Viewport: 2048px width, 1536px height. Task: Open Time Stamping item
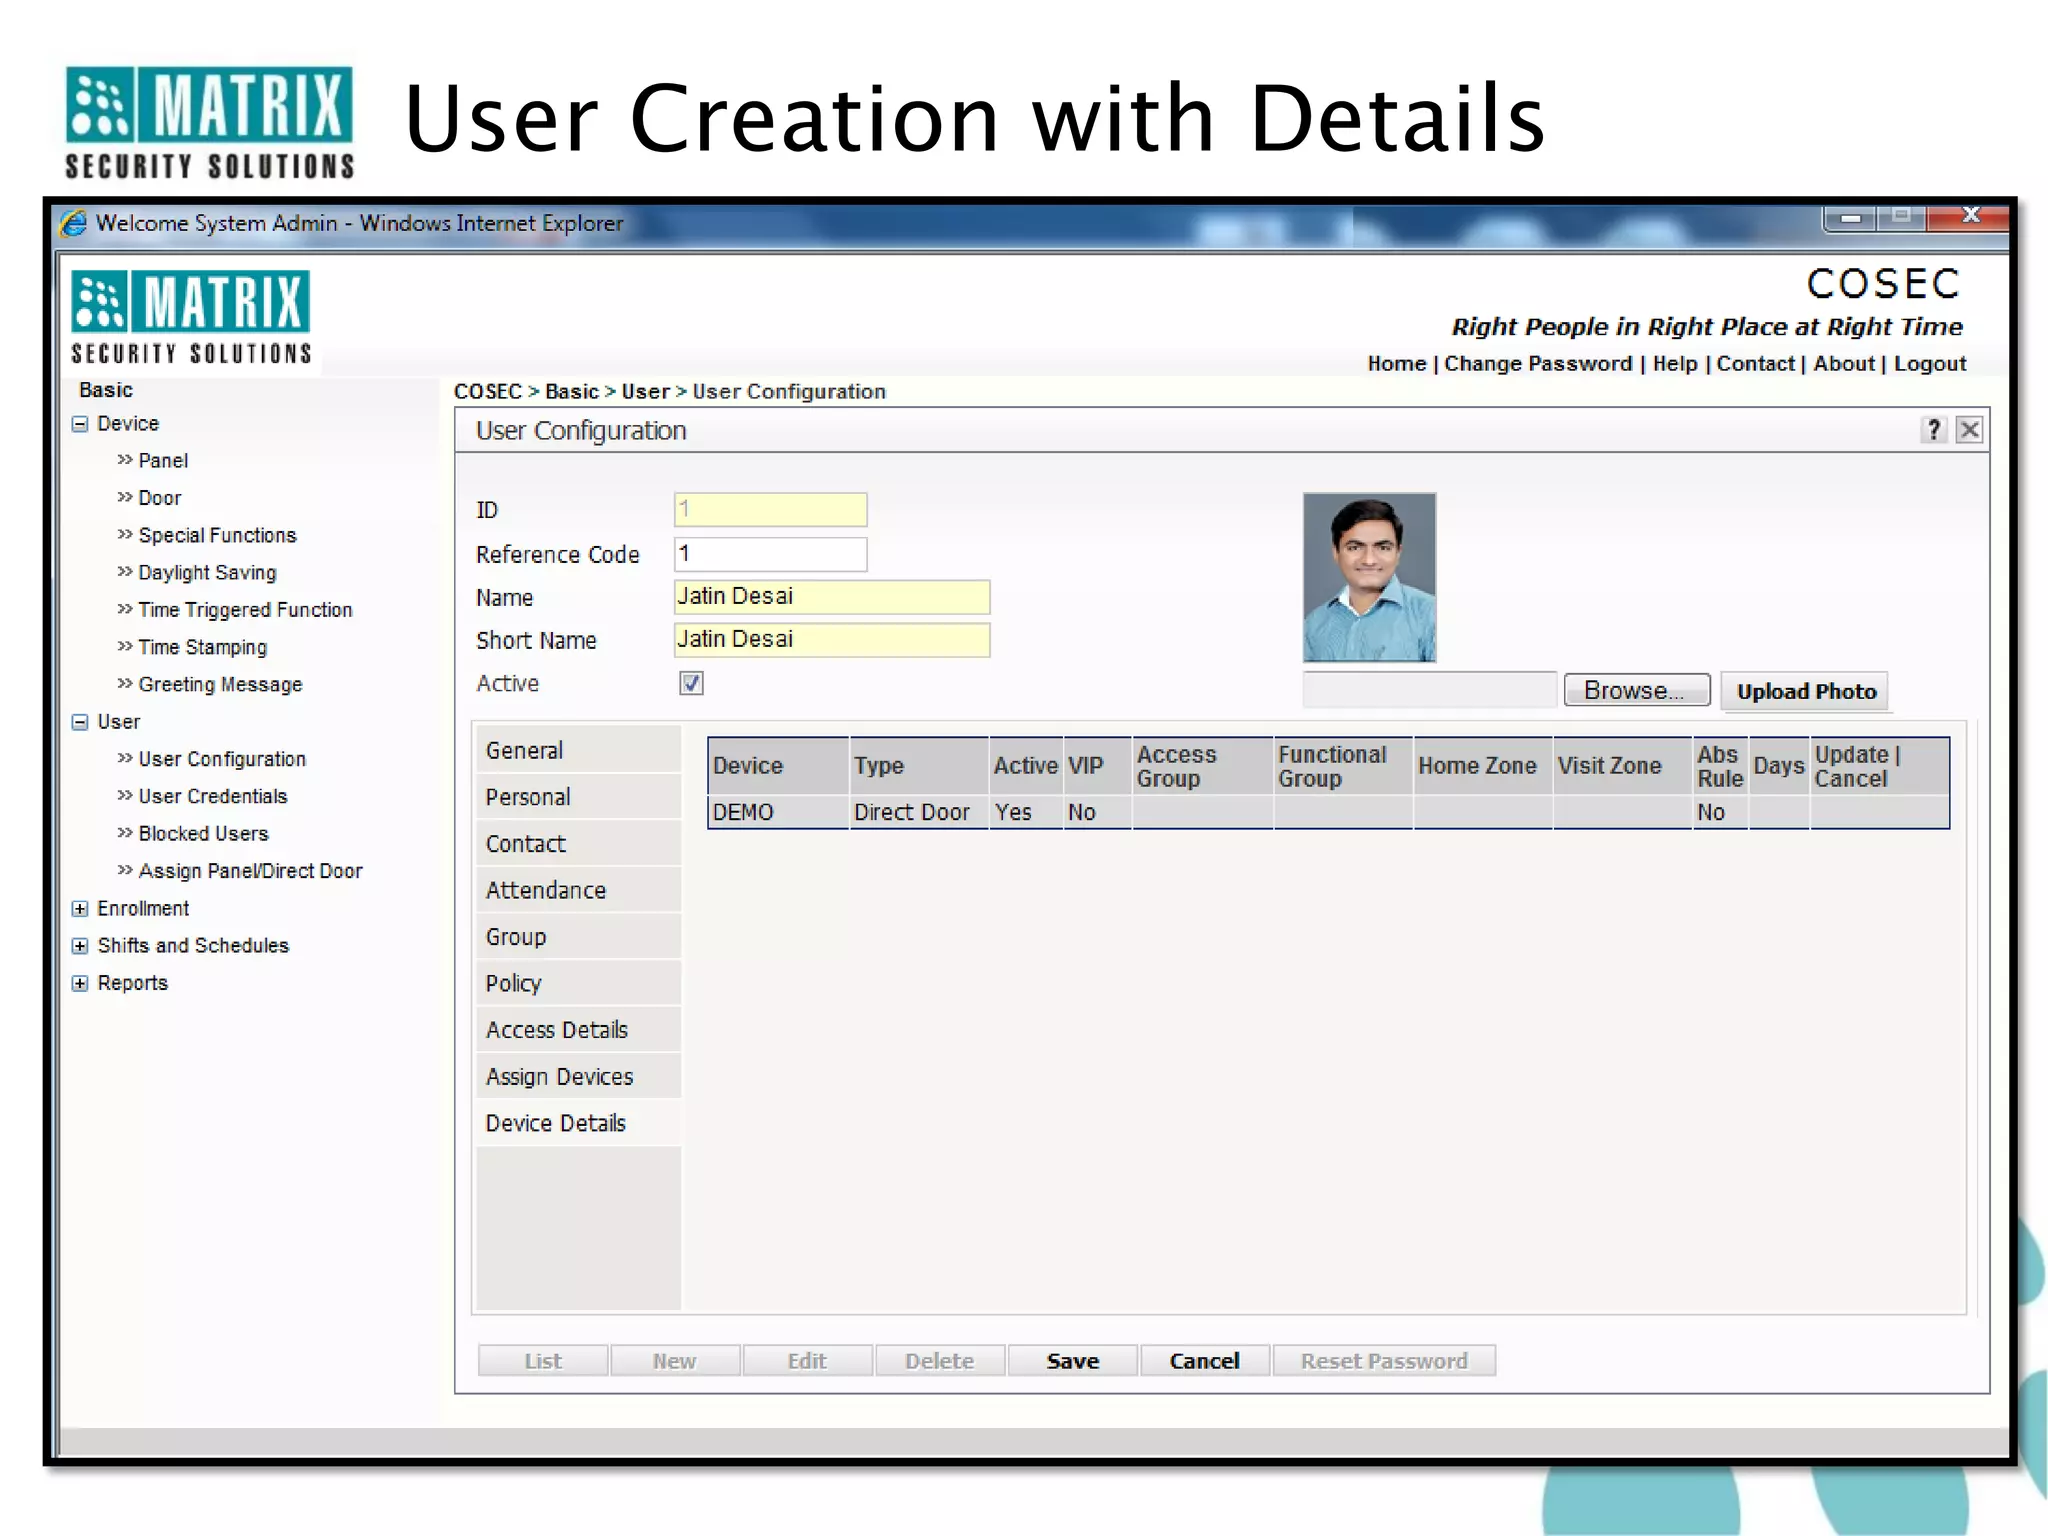(x=203, y=647)
